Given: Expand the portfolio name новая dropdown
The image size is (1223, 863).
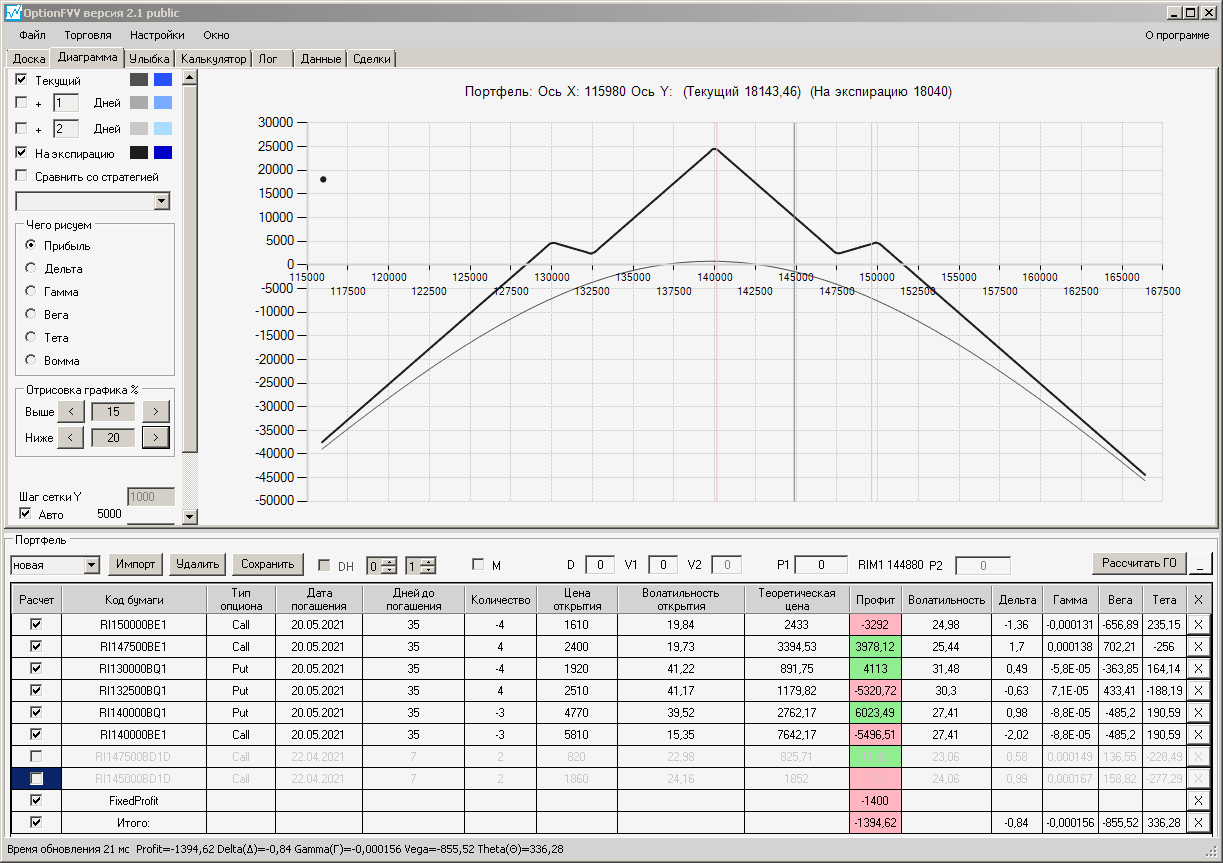Looking at the screenshot, I should pos(92,565).
